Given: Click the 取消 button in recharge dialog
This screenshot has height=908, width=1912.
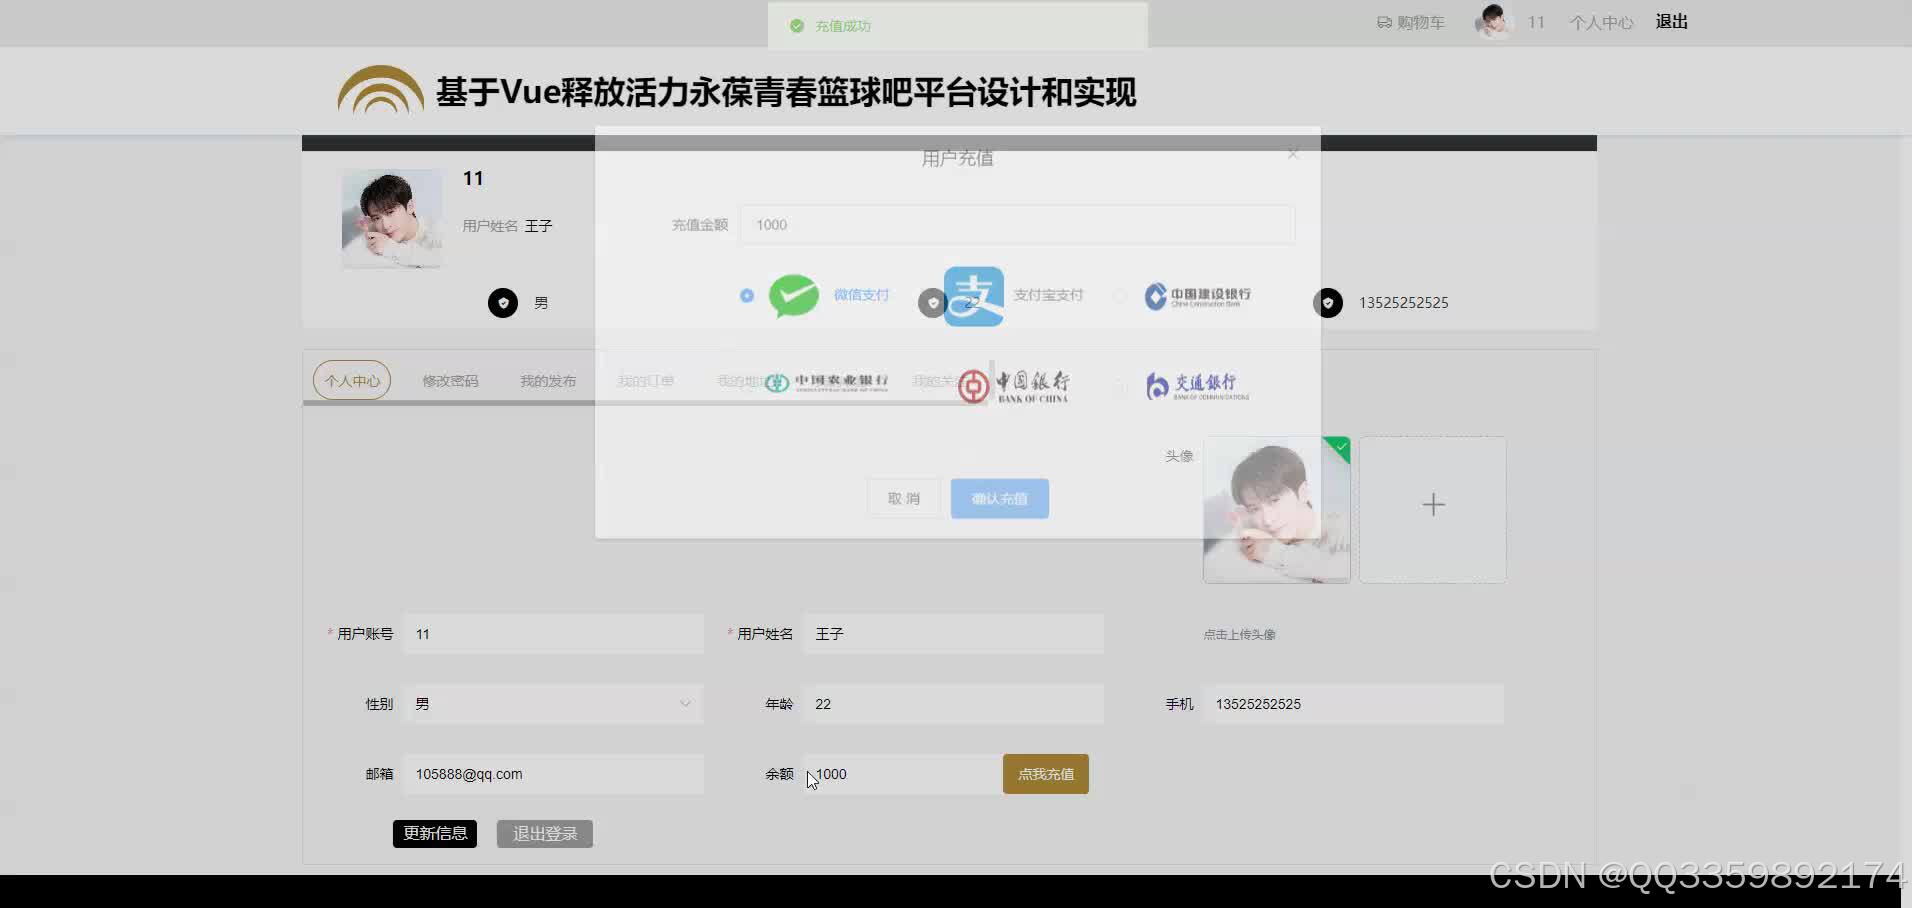Looking at the screenshot, I should 904,498.
